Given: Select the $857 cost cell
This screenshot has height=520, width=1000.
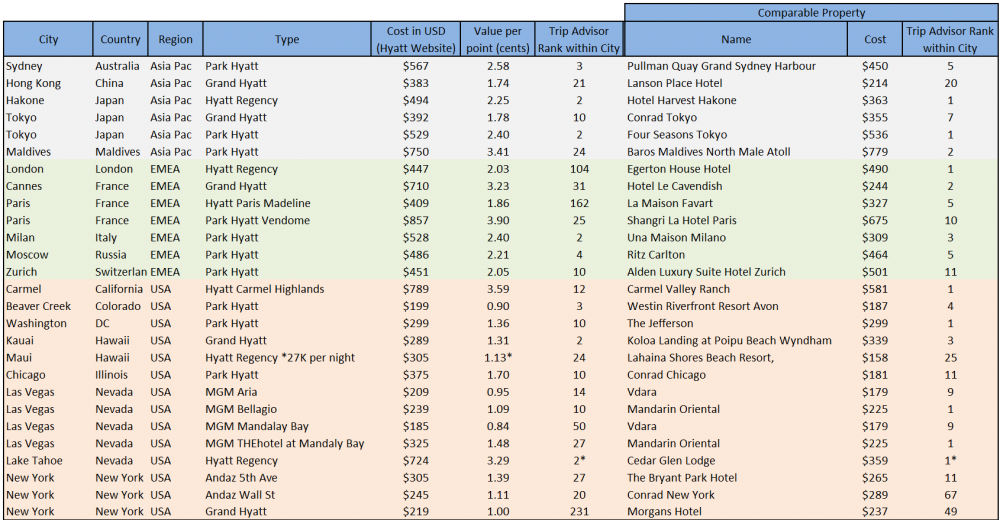Looking at the screenshot, I should 416,221.
